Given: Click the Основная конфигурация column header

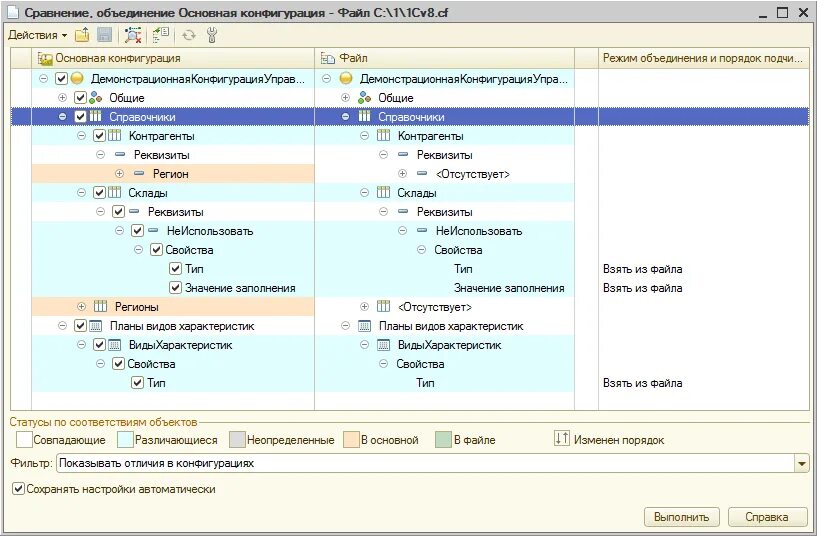Looking at the screenshot, I should (173, 58).
